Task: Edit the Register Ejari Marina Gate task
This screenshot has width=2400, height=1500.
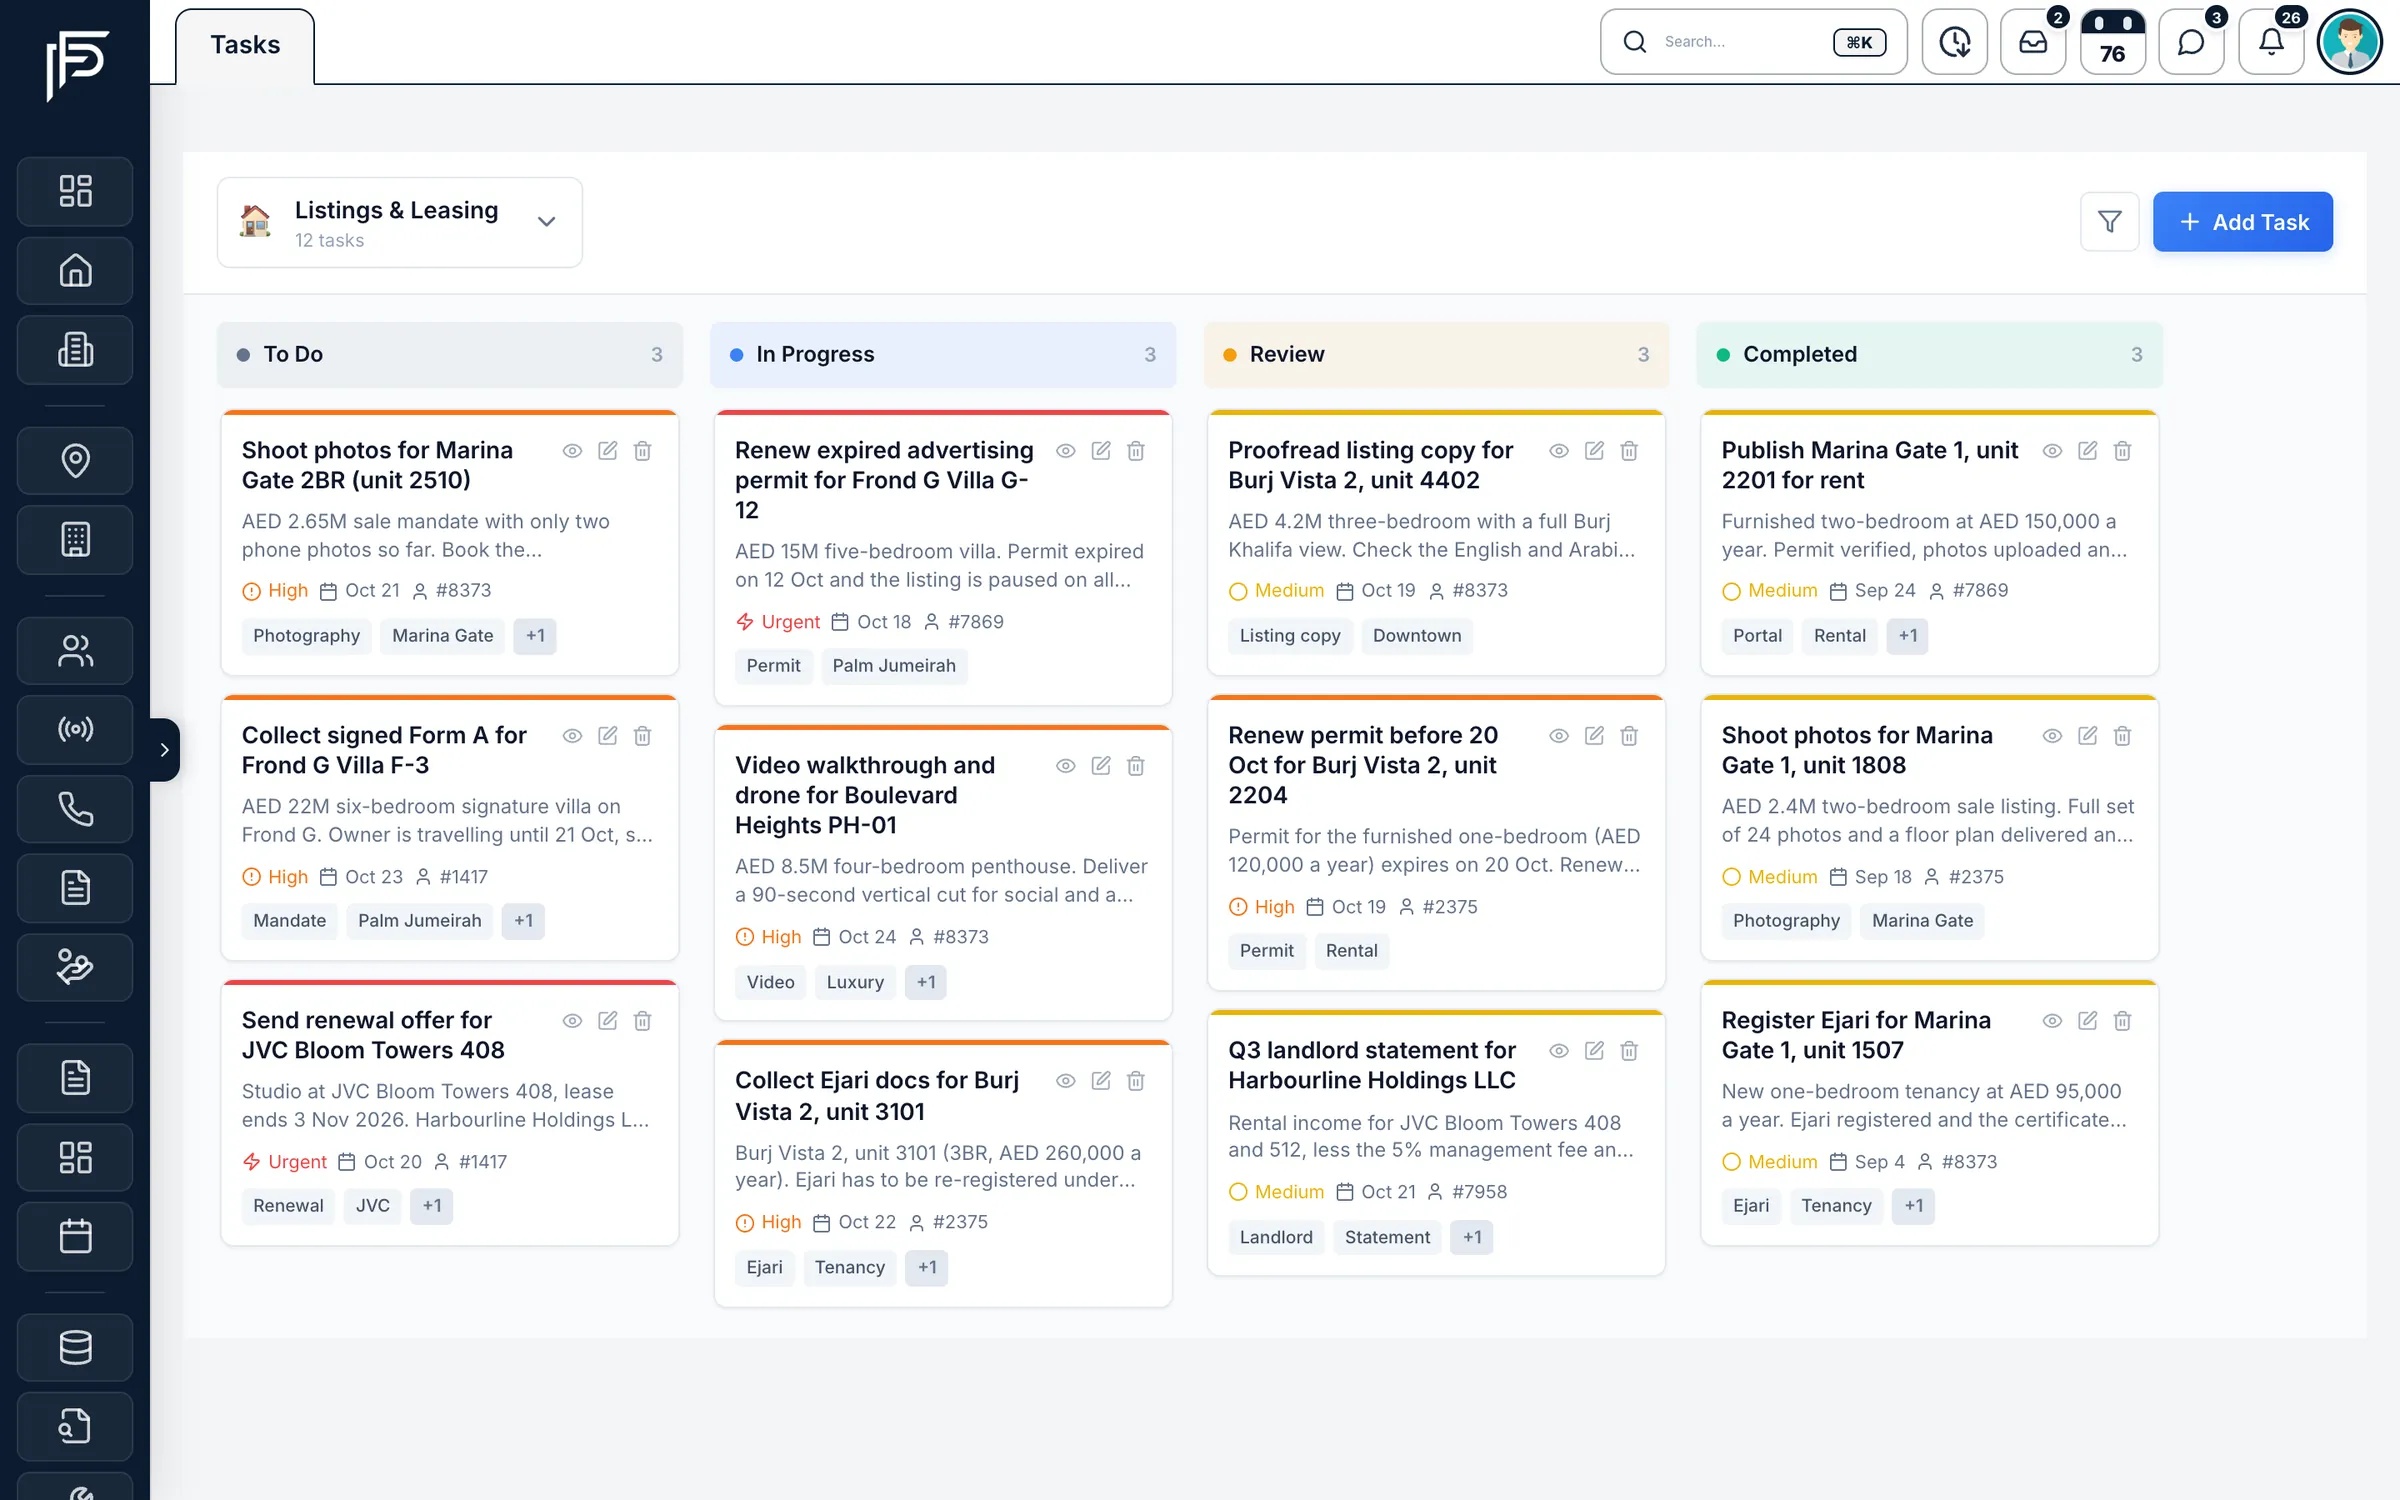Action: pyautogui.click(x=2088, y=1021)
